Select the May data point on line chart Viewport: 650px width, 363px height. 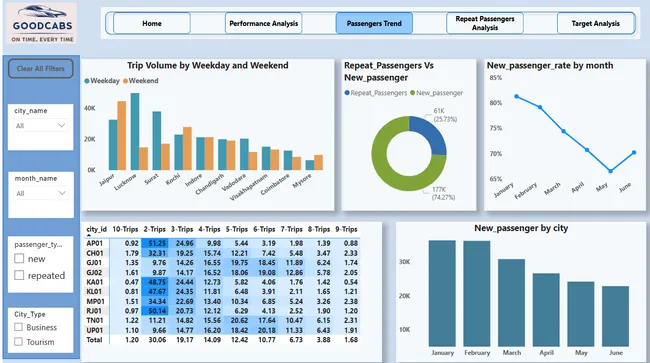coord(611,170)
